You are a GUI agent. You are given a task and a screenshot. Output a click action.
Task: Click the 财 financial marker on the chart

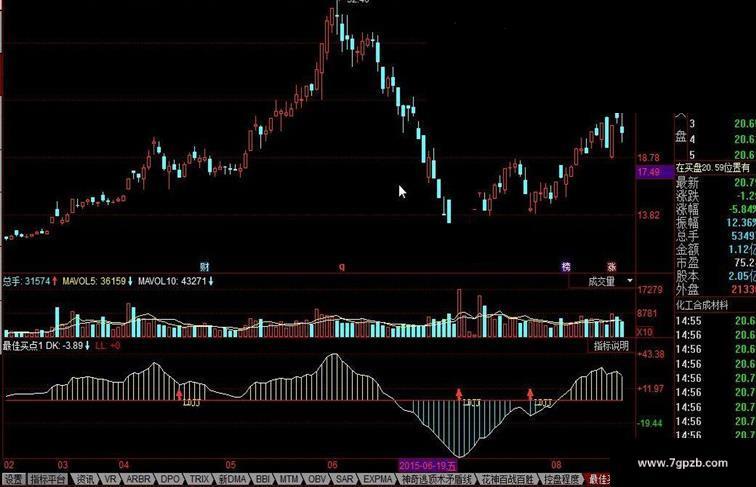[x=204, y=267]
